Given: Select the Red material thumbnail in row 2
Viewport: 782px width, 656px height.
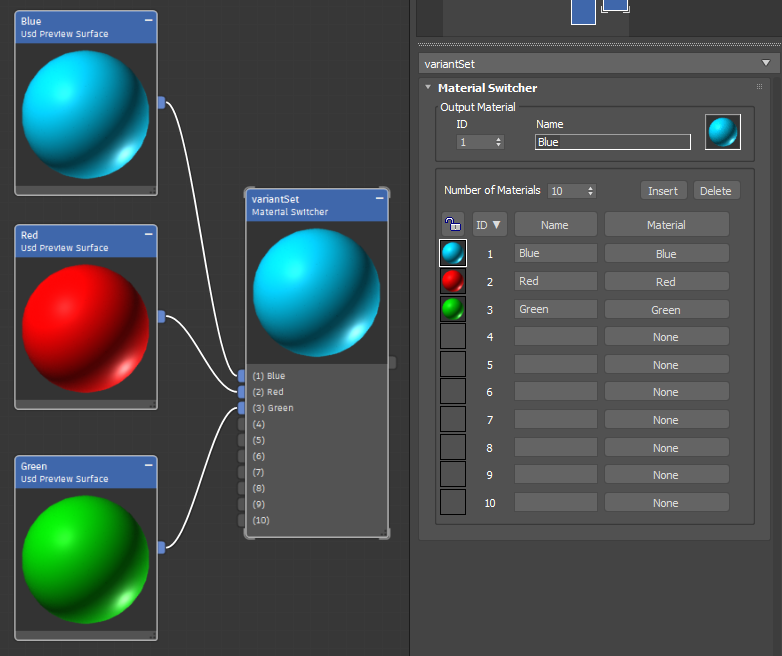Looking at the screenshot, I should coord(453,281).
